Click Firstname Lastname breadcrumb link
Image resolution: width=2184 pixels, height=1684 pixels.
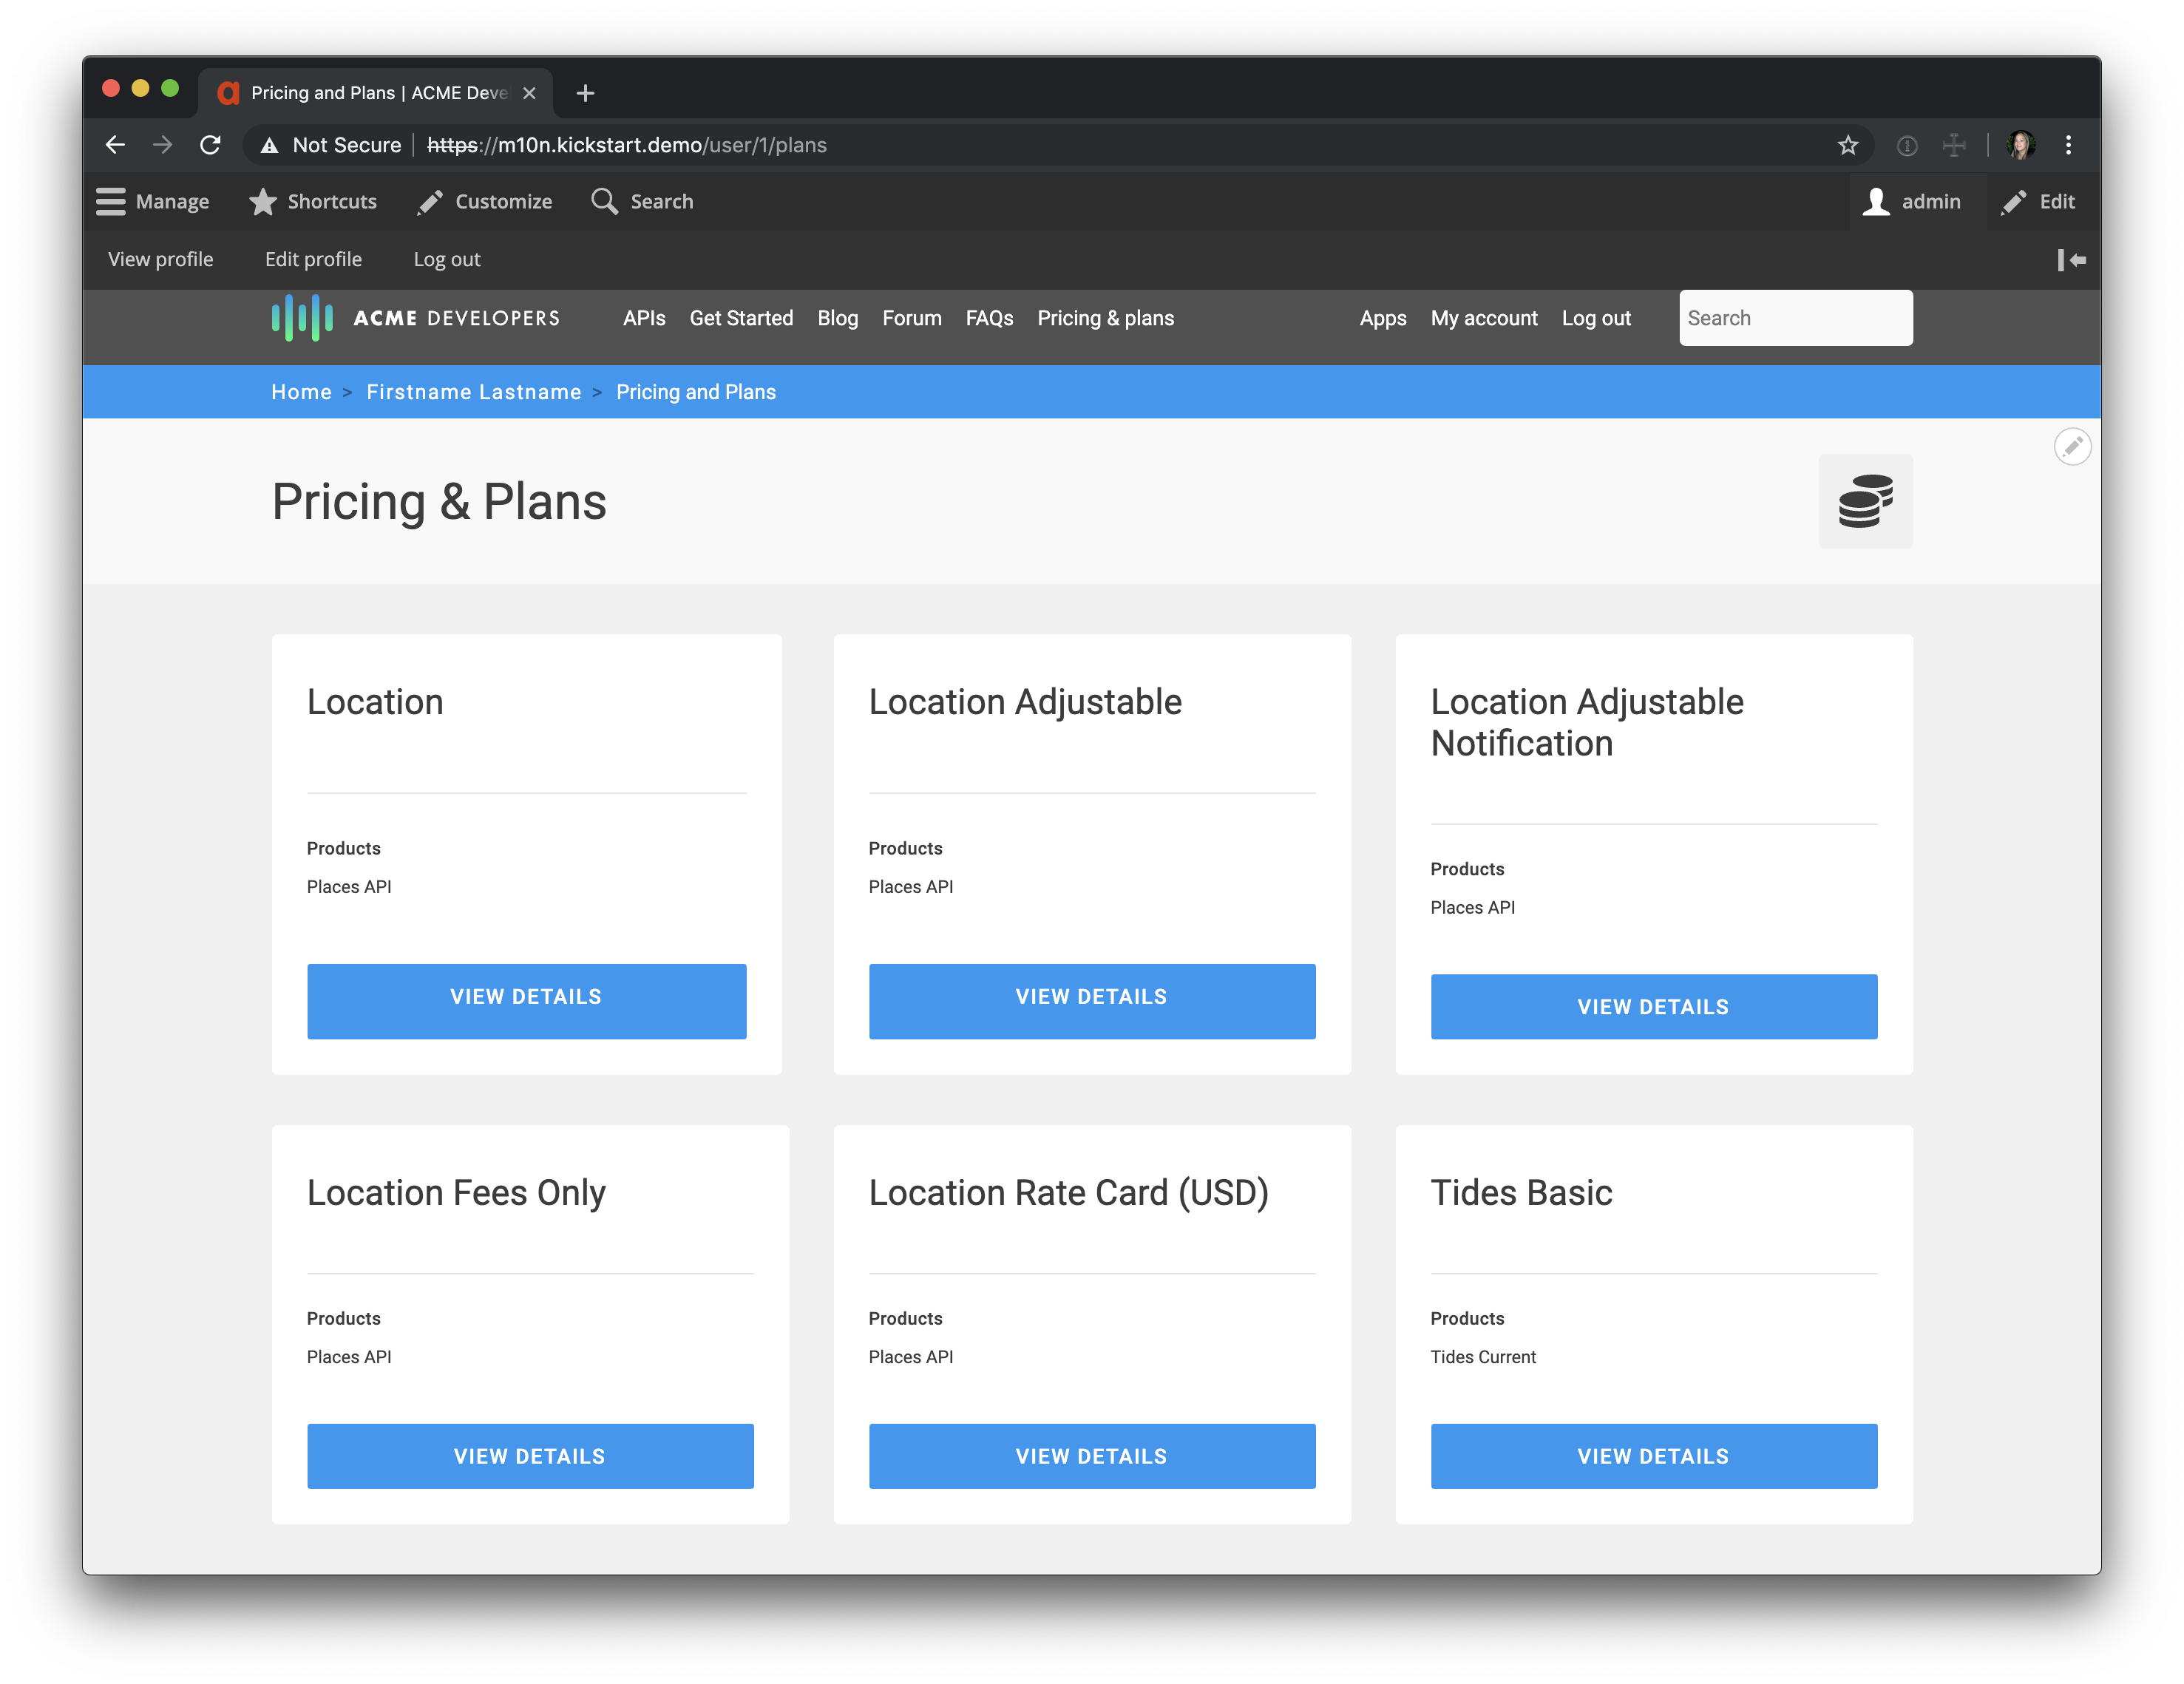click(473, 392)
